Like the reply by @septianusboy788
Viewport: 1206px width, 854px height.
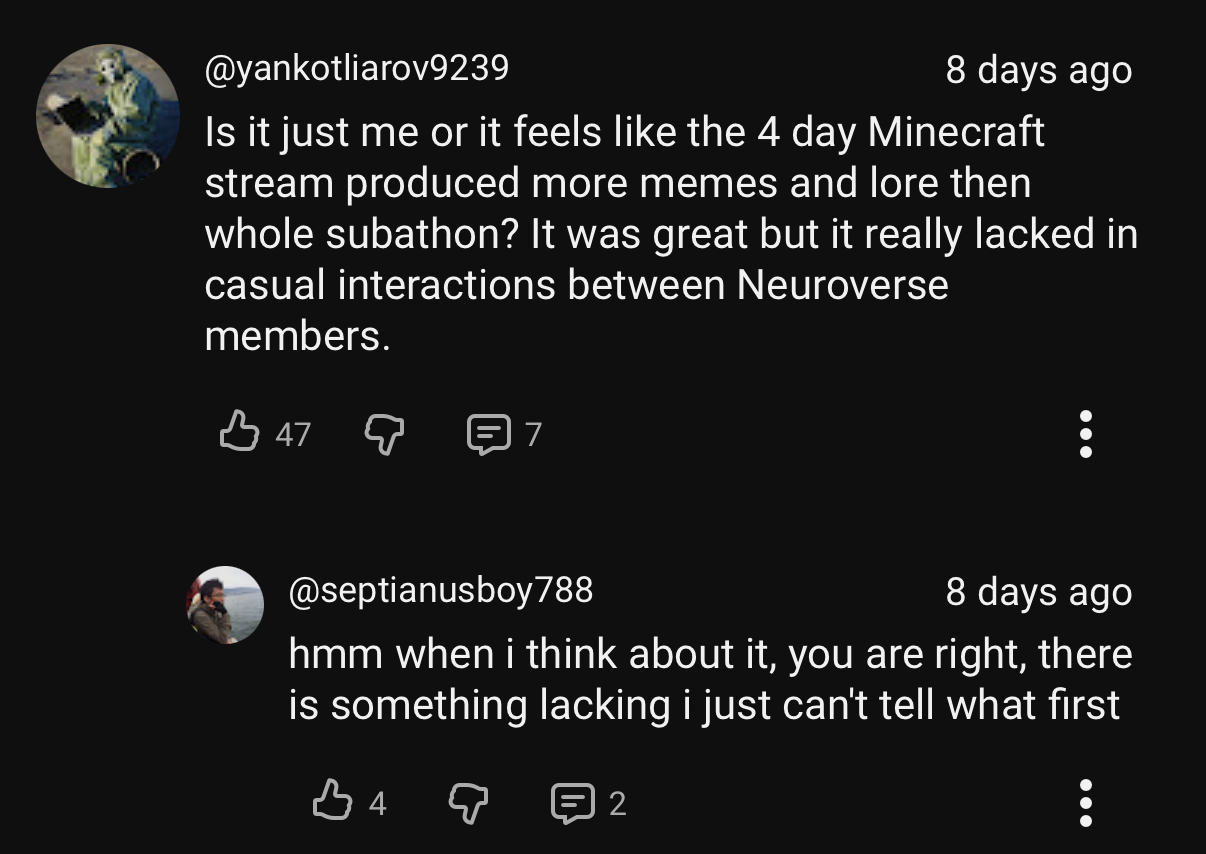pyautogui.click(x=332, y=802)
